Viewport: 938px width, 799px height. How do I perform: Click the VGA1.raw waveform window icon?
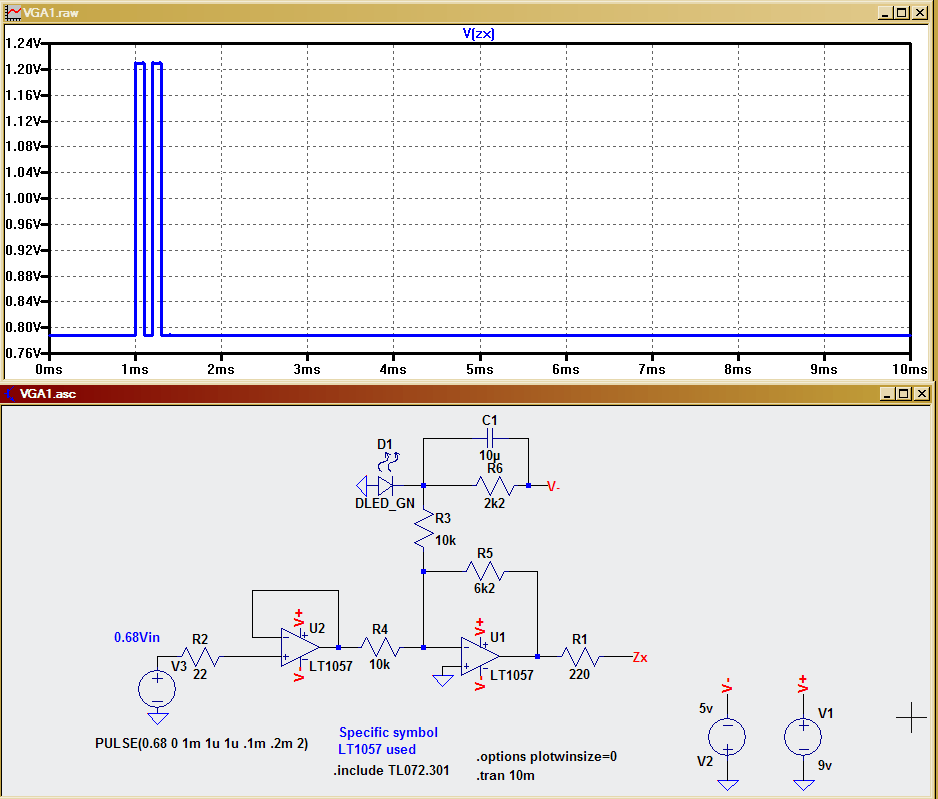click(13, 13)
